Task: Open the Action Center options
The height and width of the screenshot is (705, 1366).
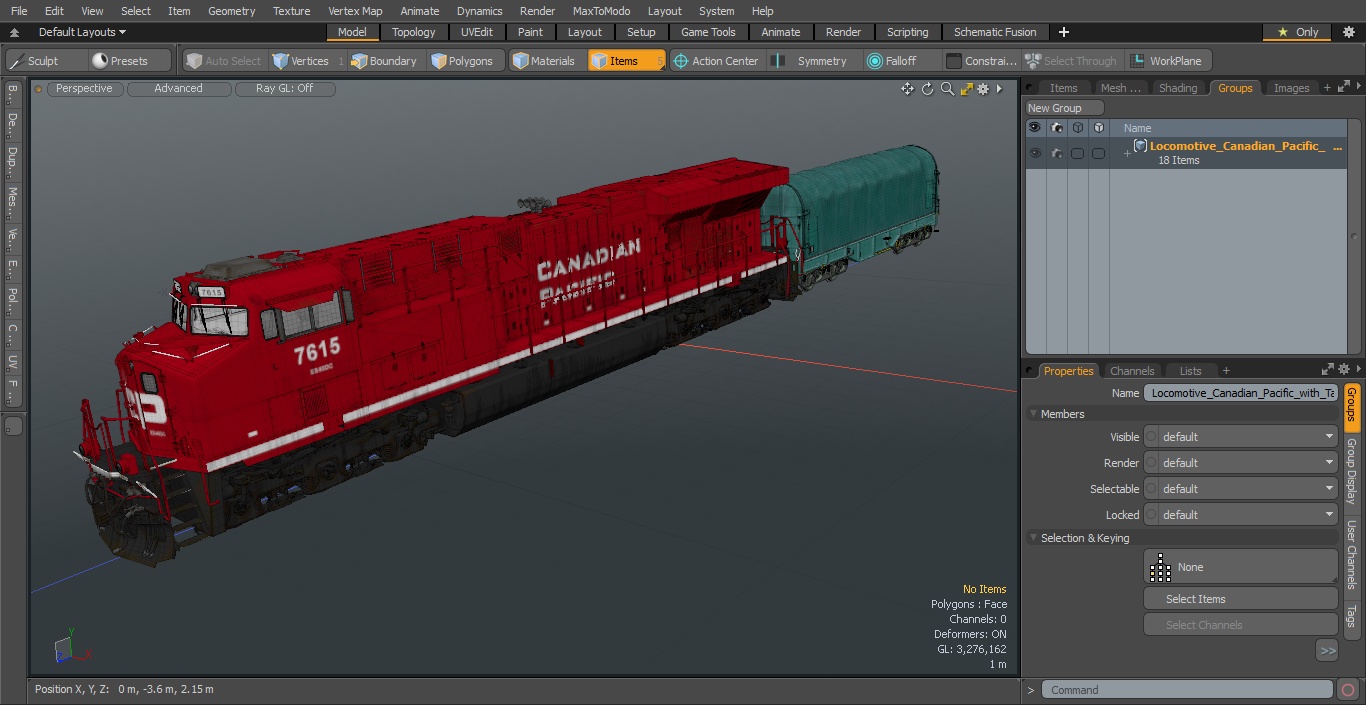Action: coord(716,61)
